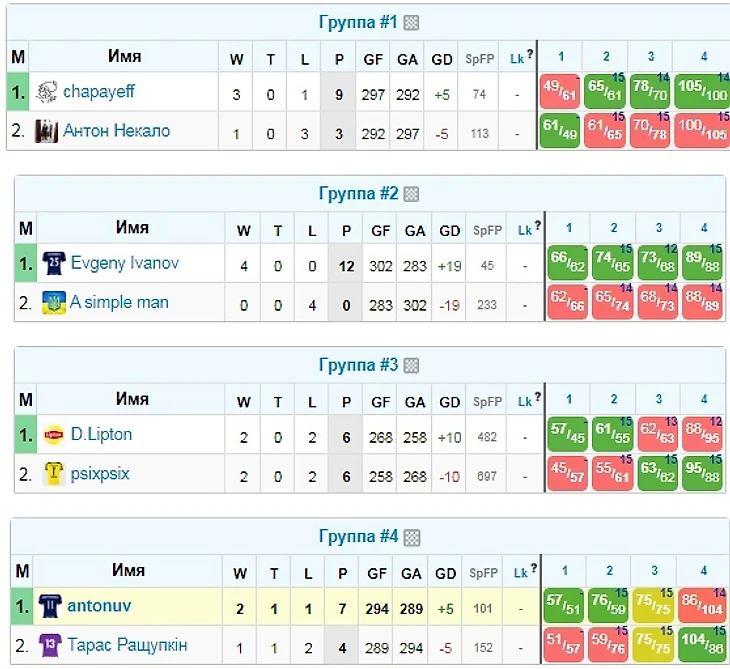
Task: Click the grid icon beside Группа #2
Action: click(411, 194)
